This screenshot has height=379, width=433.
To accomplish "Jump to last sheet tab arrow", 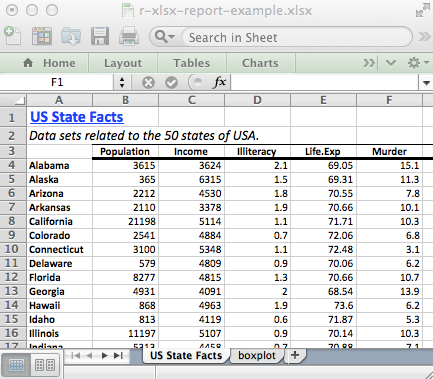I will 118,356.
